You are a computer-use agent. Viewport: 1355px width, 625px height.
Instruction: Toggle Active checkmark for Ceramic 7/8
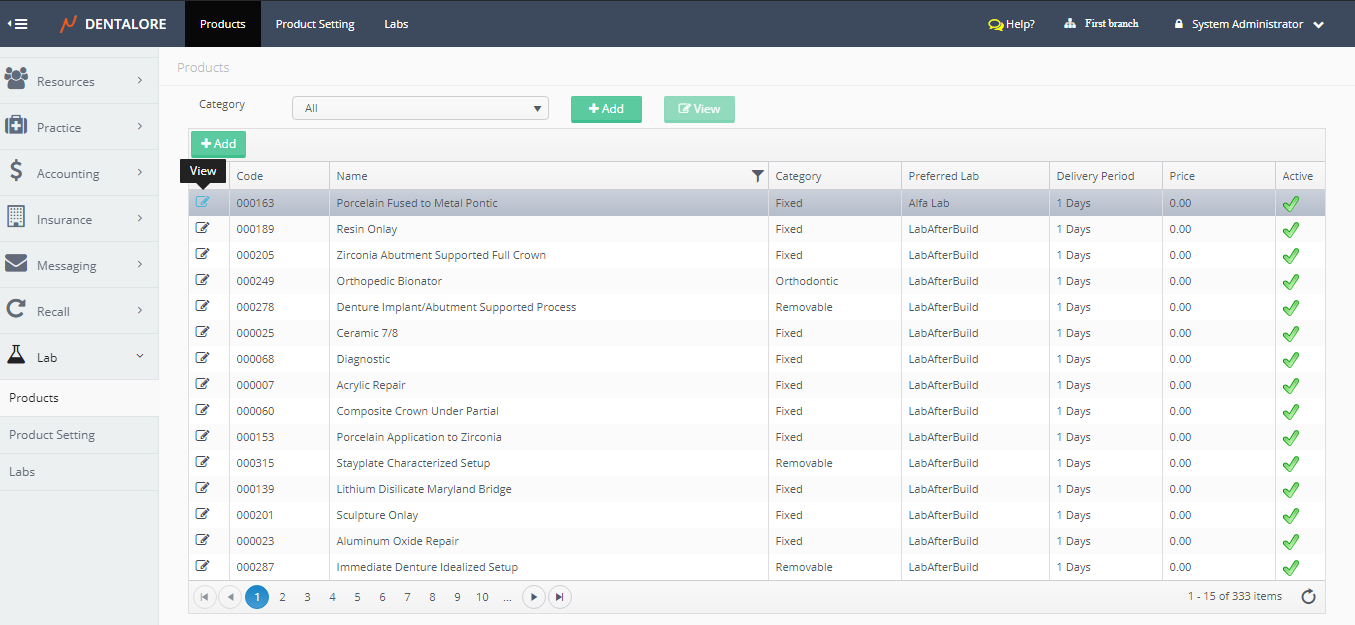[x=1291, y=333]
